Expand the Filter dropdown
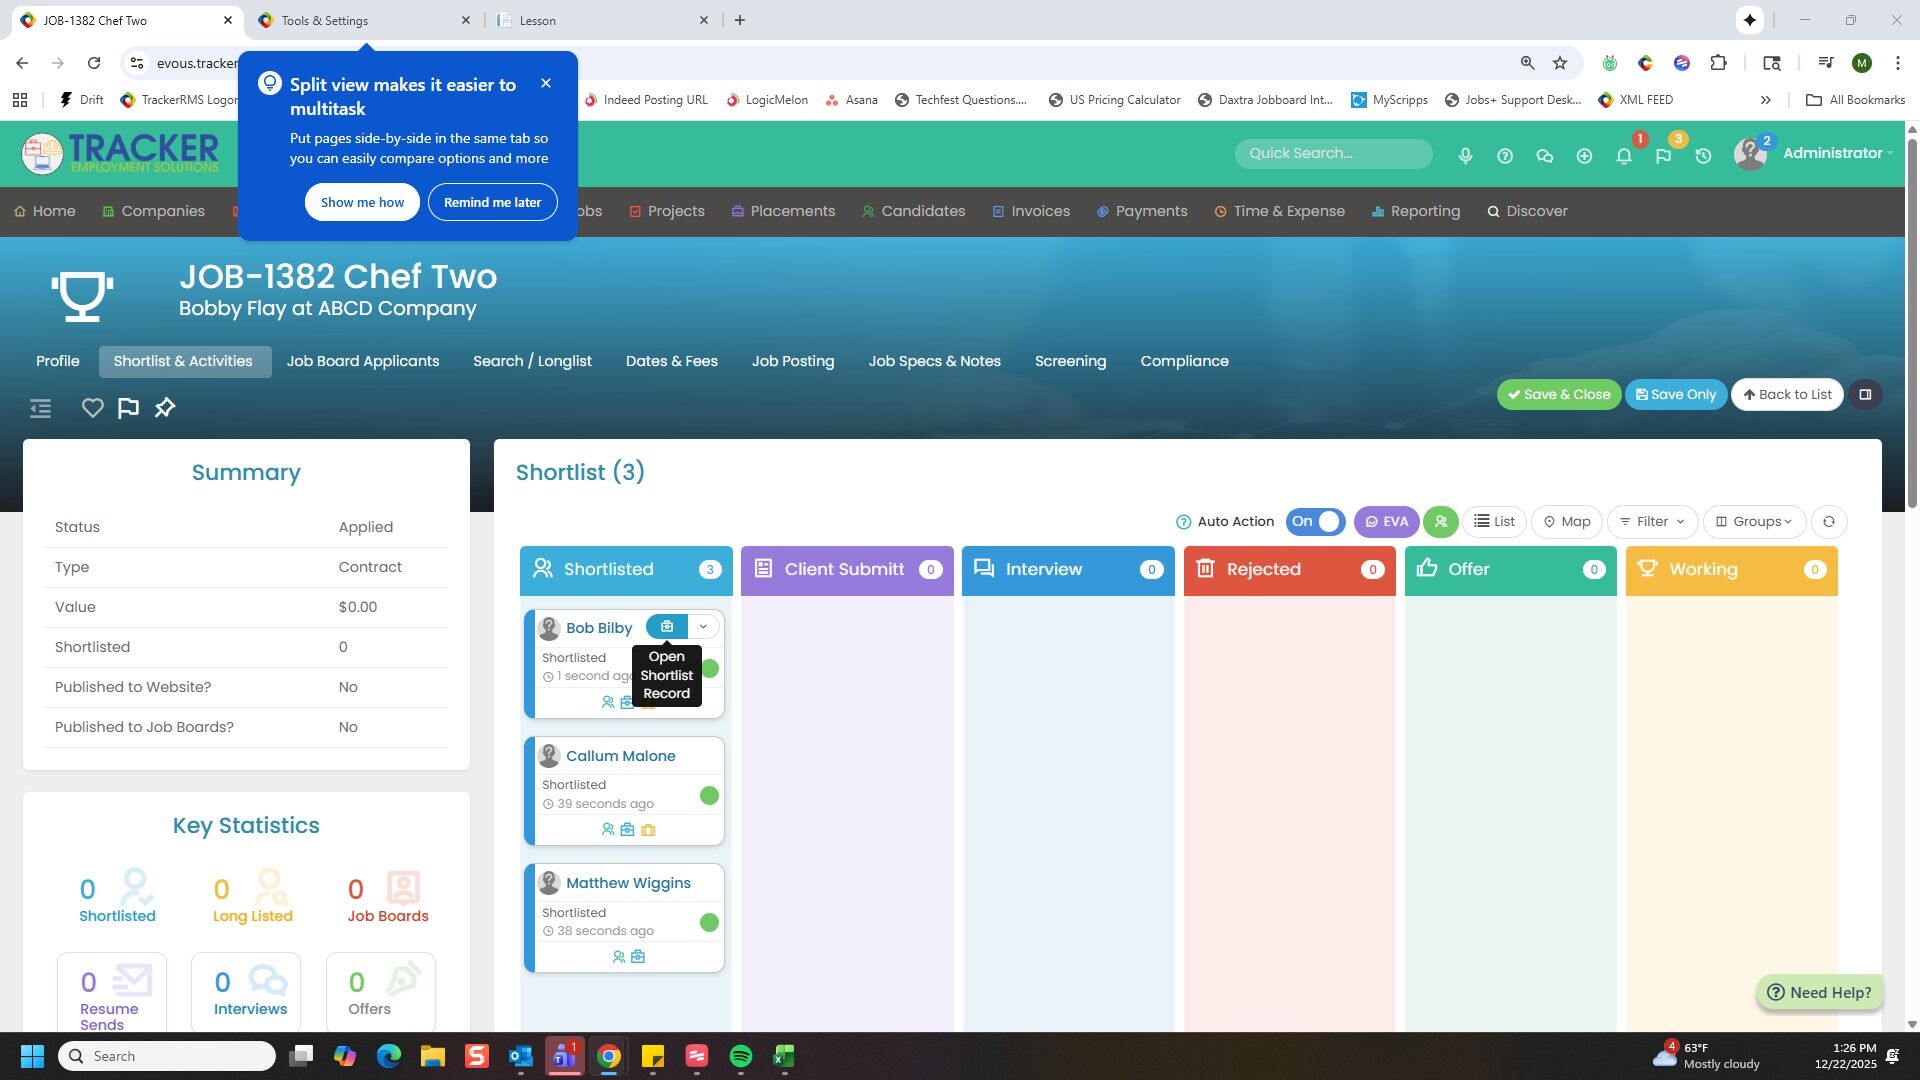This screenshot has width=1920, height=1080. coord(1652,522)
